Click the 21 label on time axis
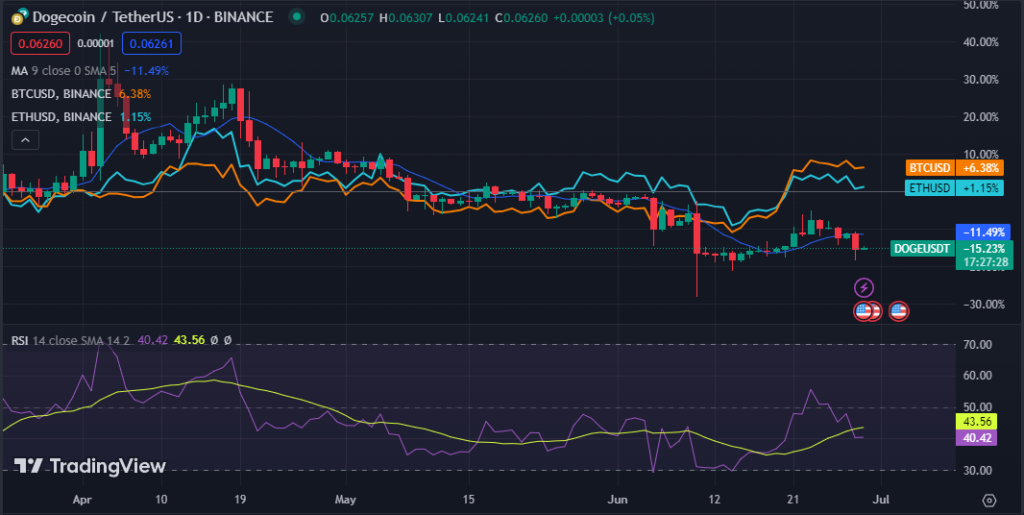1024x515 pixels. pos(792,500)
